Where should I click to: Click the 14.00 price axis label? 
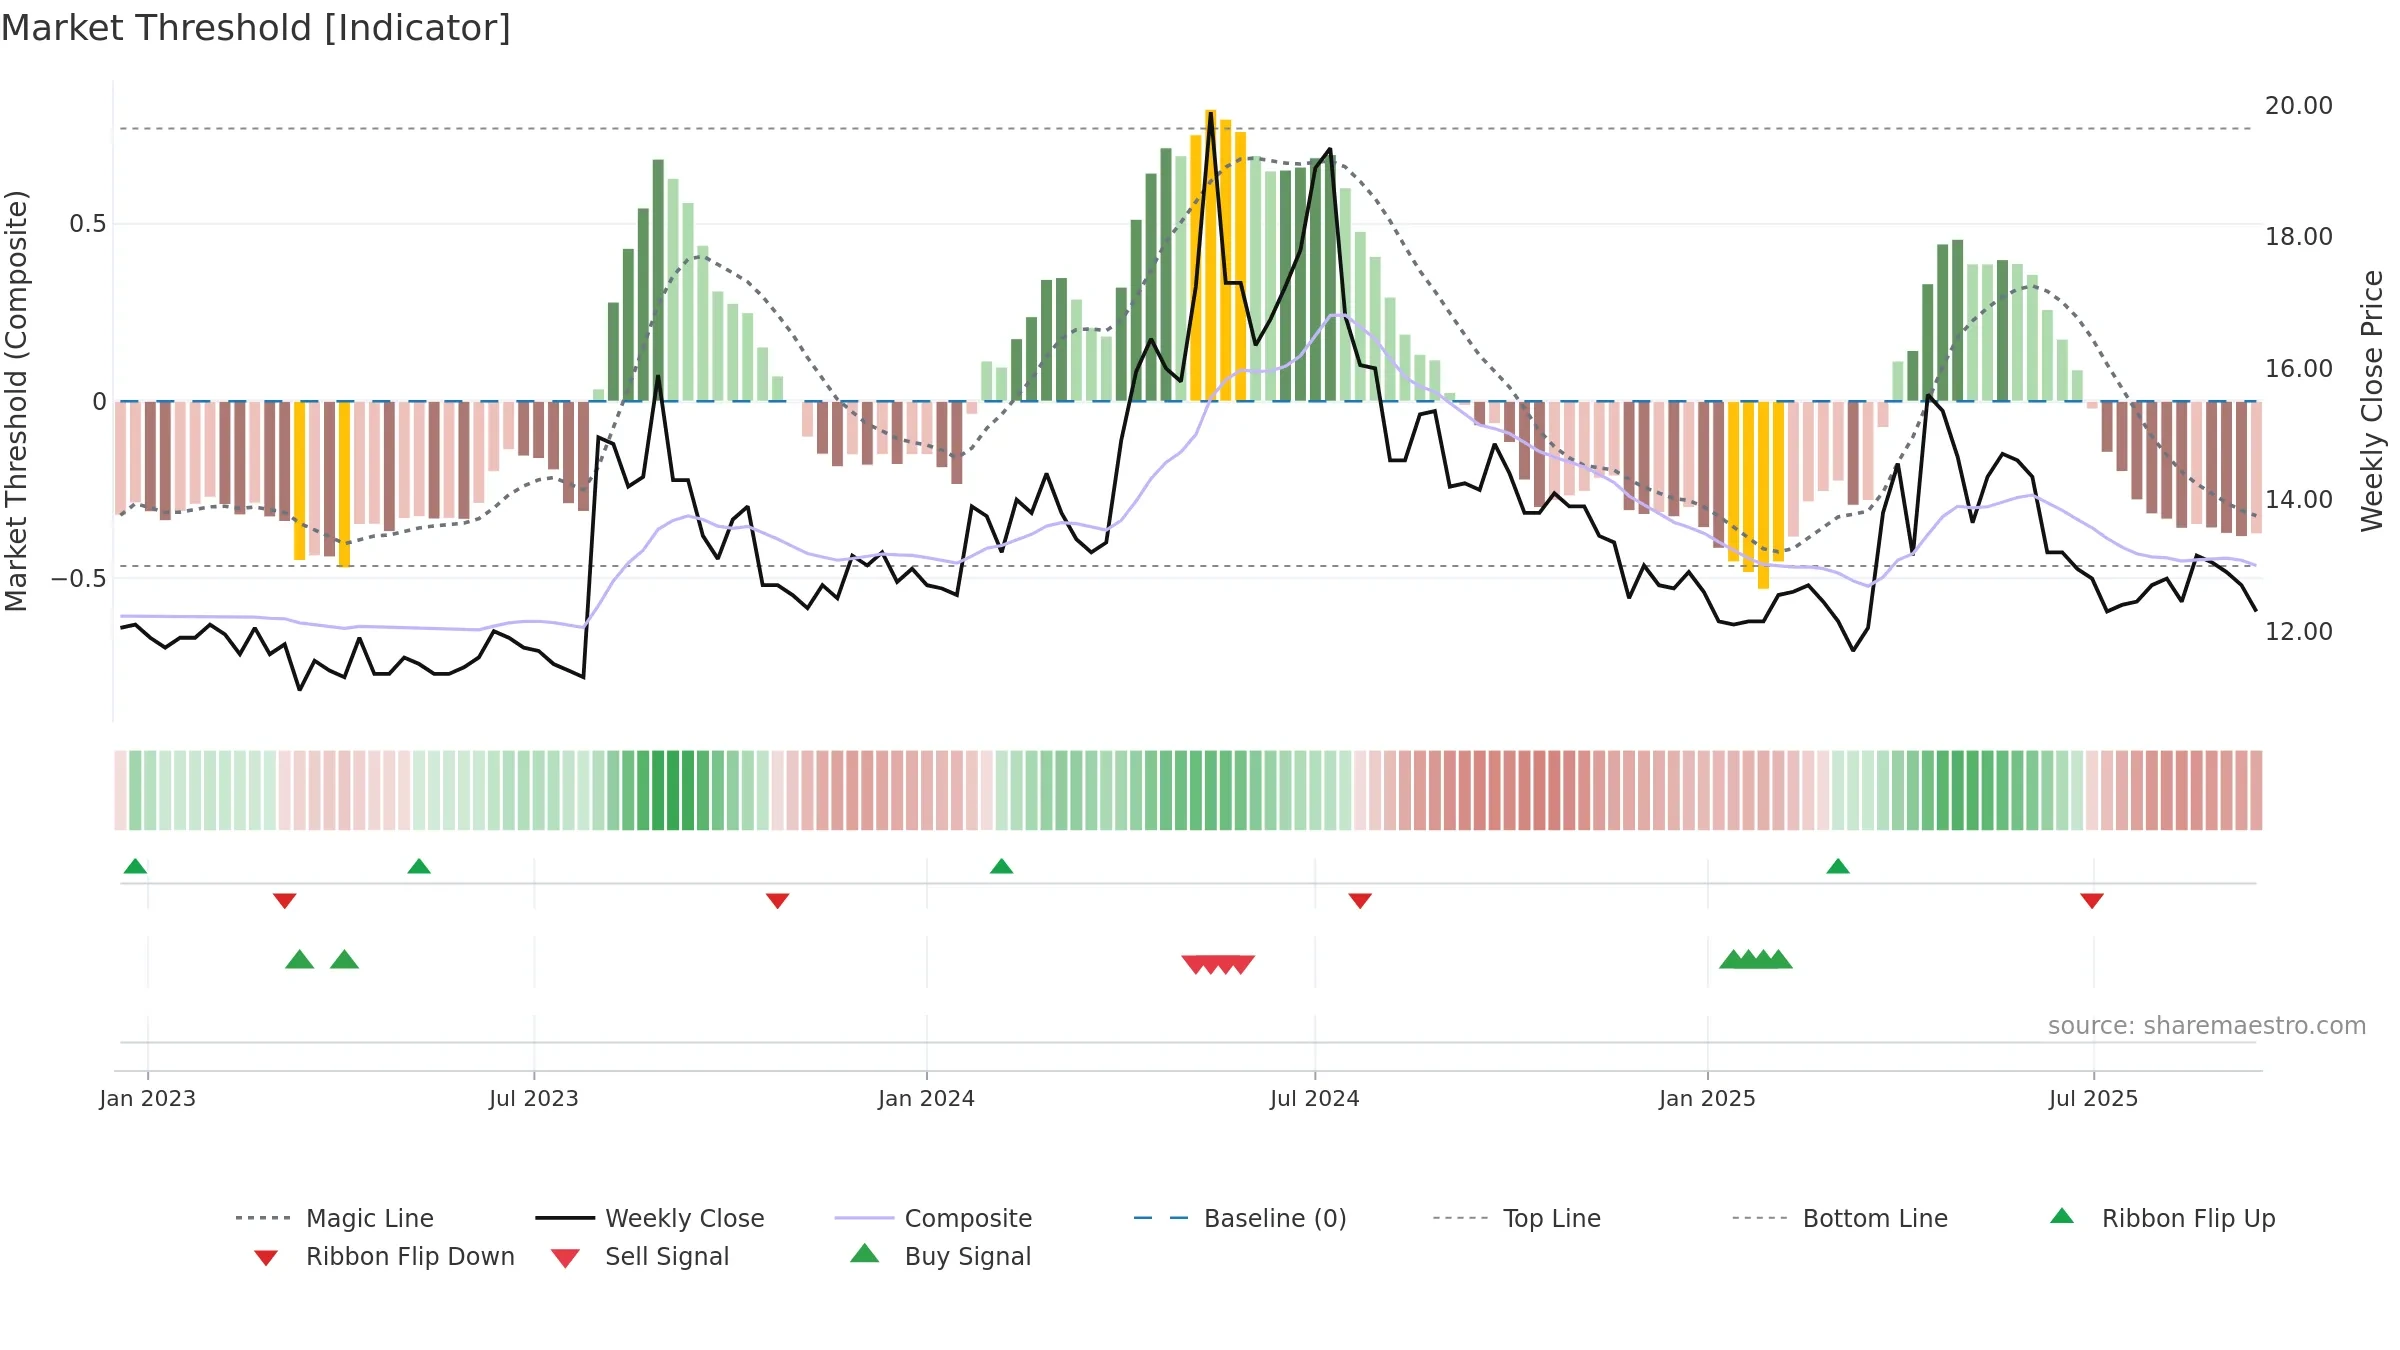tap(2299, 499)
